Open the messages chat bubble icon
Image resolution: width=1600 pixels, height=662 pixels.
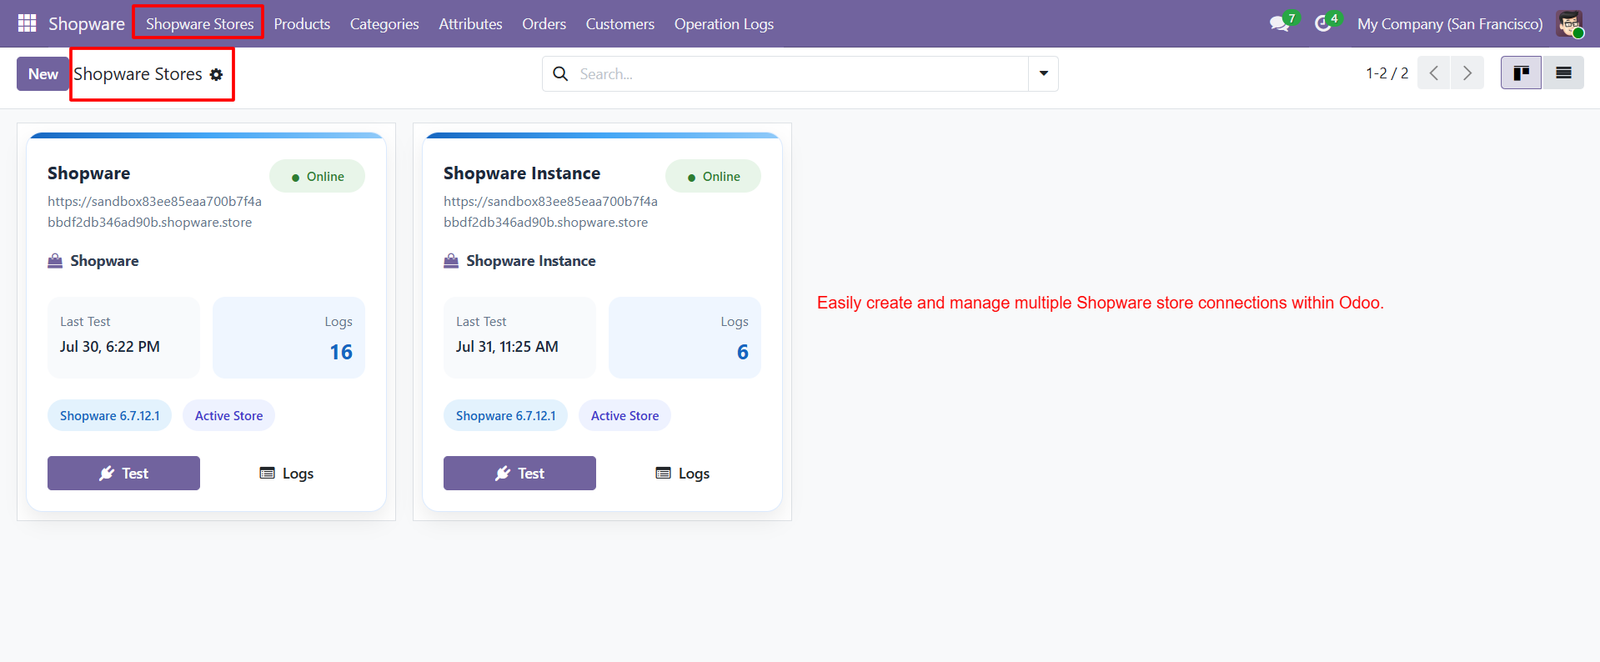click(1280, 23)
